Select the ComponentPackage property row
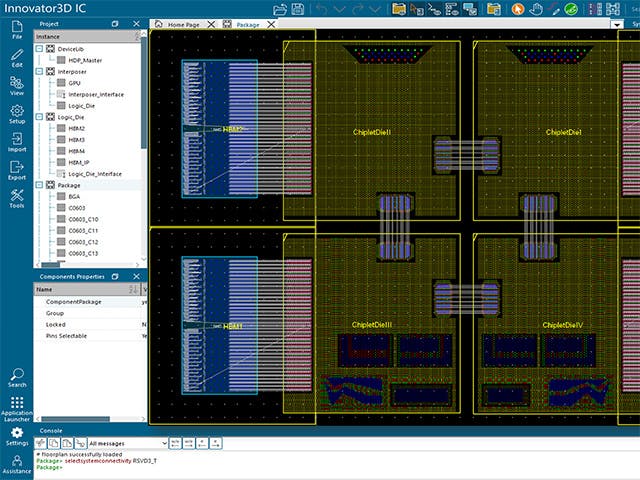The image size is (640, 480). click(90, 302)
